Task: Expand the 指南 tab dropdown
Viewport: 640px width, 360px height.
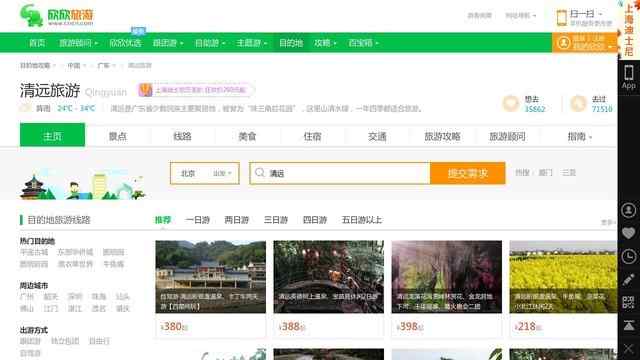Action: [x=590, y=137]
